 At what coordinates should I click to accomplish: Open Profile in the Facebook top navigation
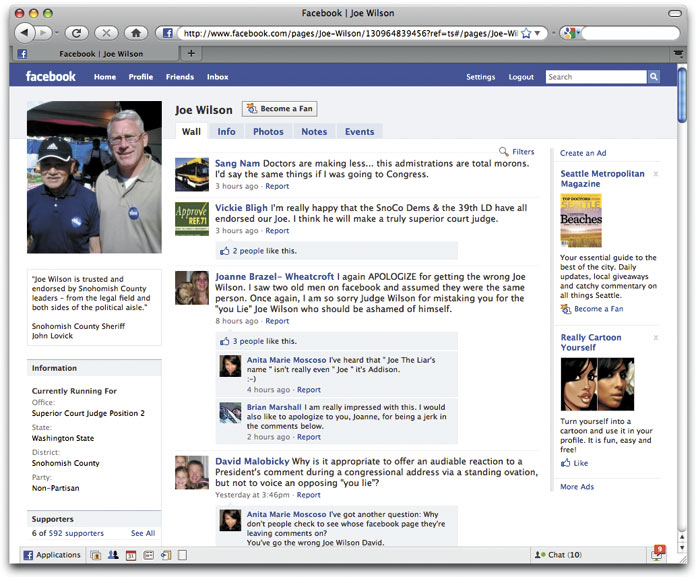point(141,77)
